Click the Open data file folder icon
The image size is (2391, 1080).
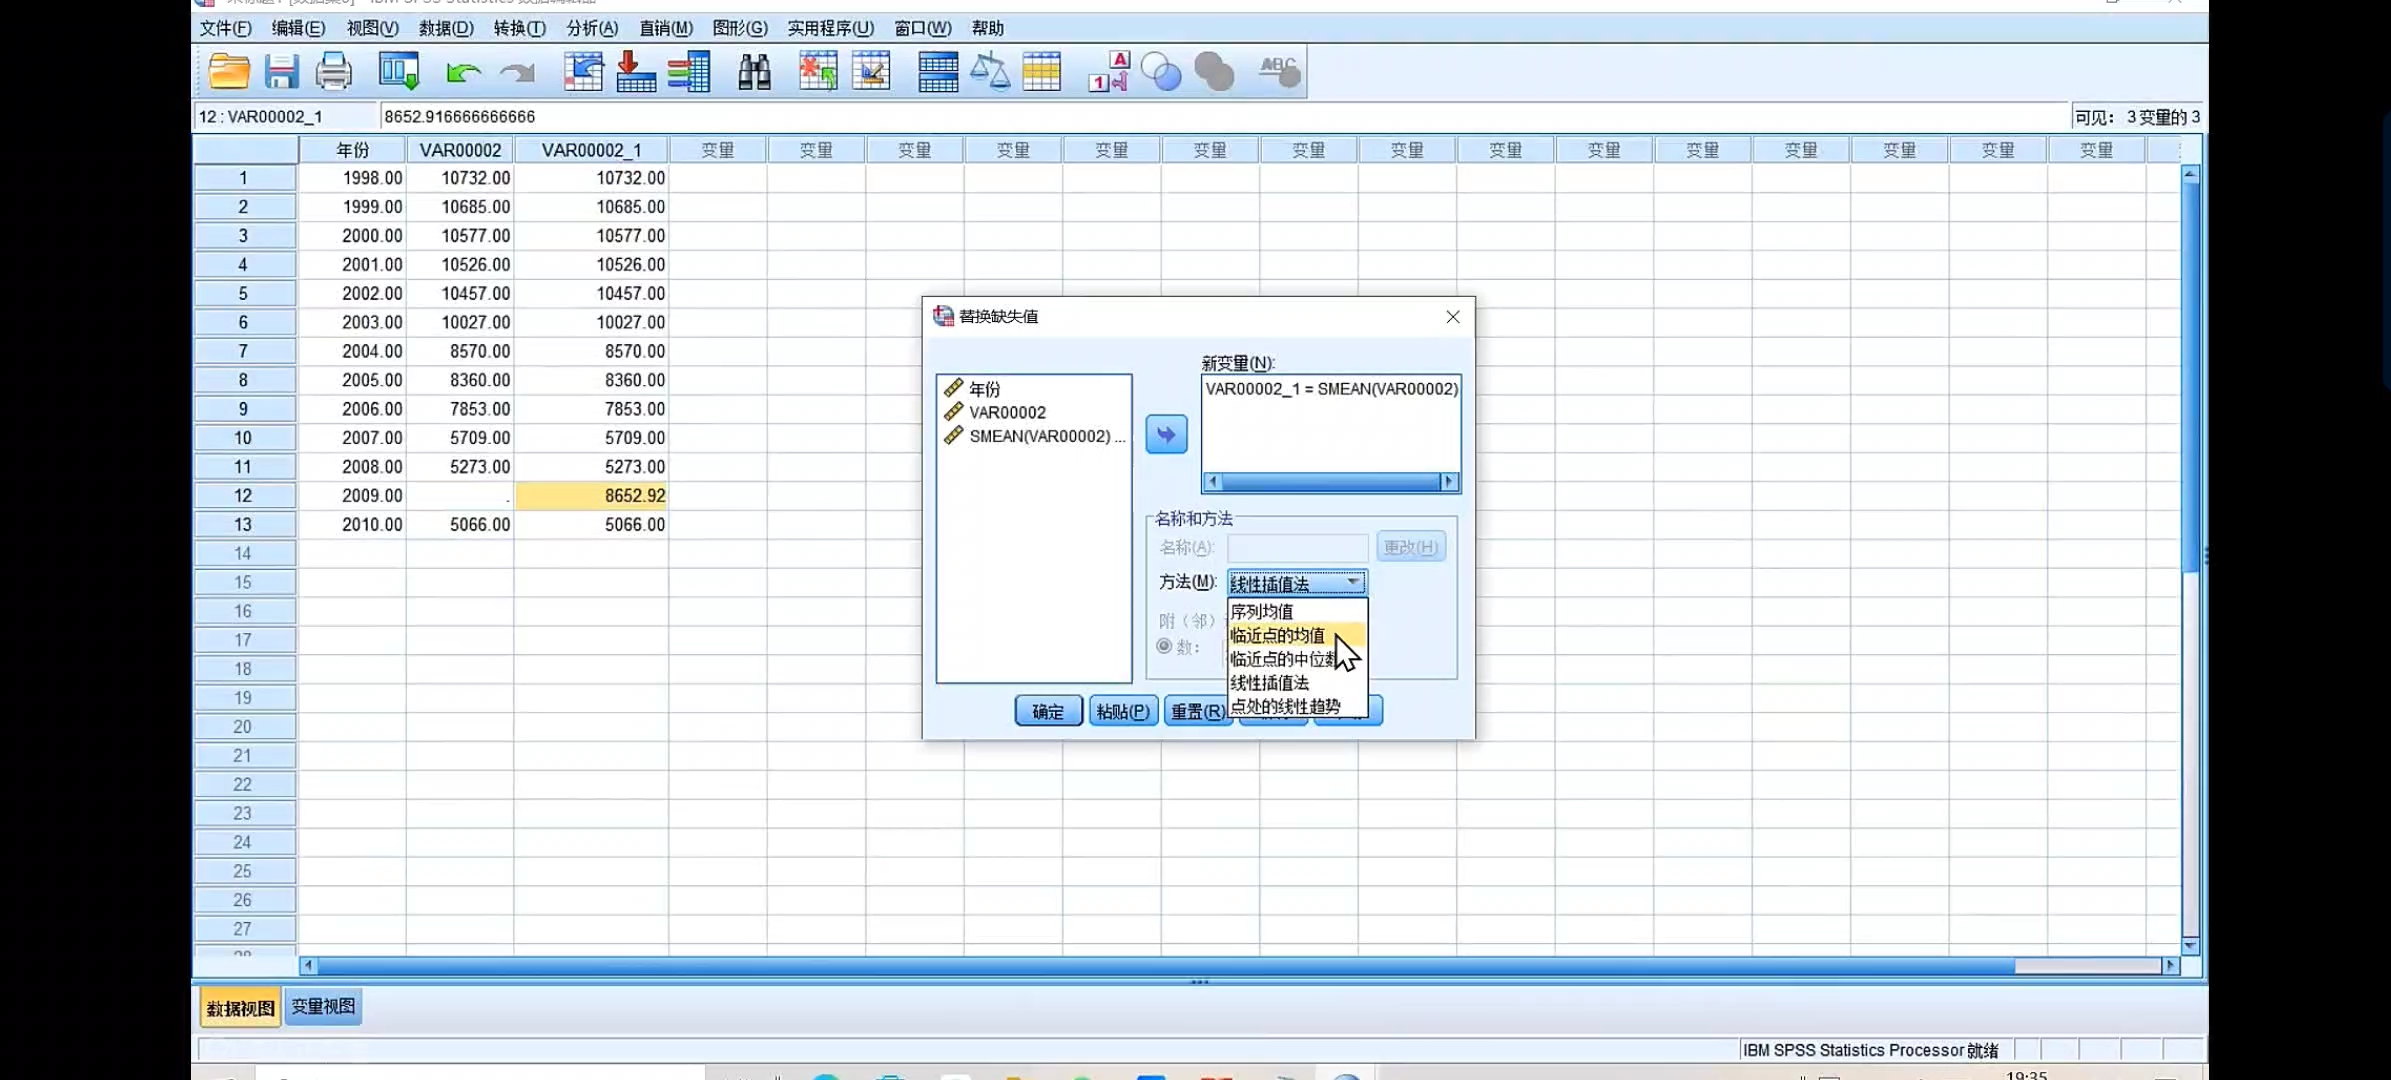click(229, 72)
